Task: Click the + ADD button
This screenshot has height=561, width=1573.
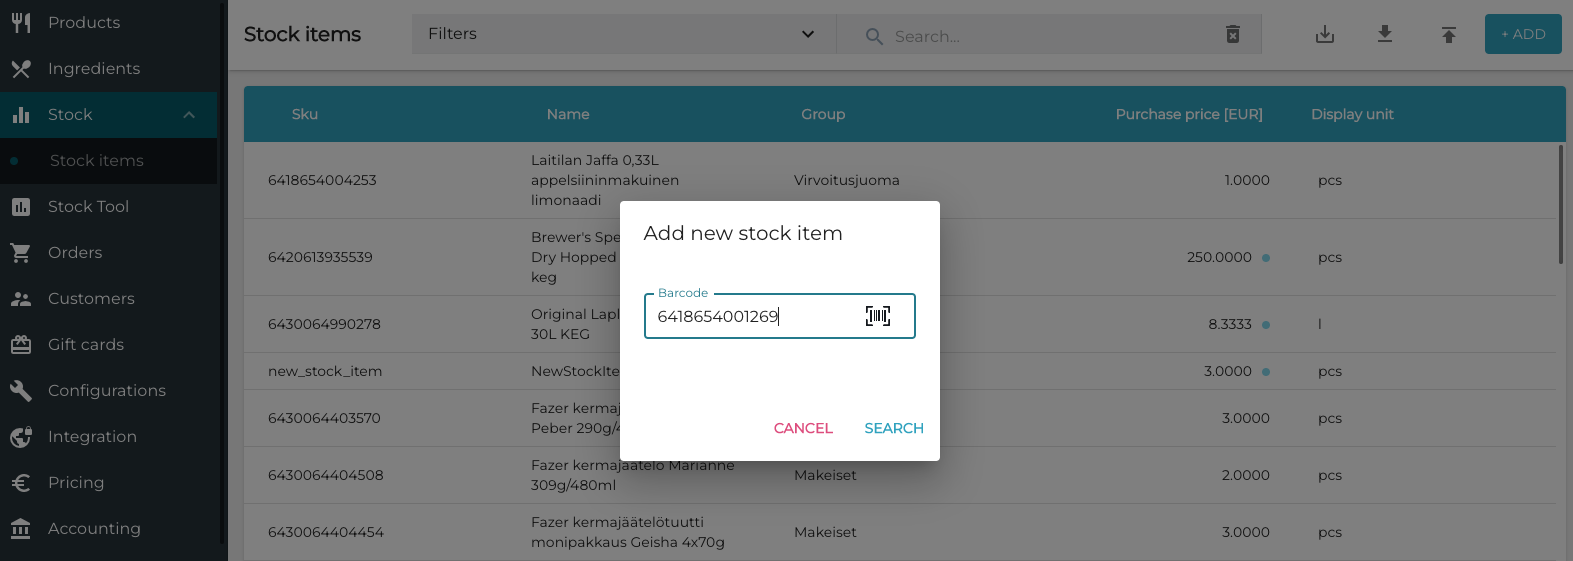Action: click(1523, 34)
